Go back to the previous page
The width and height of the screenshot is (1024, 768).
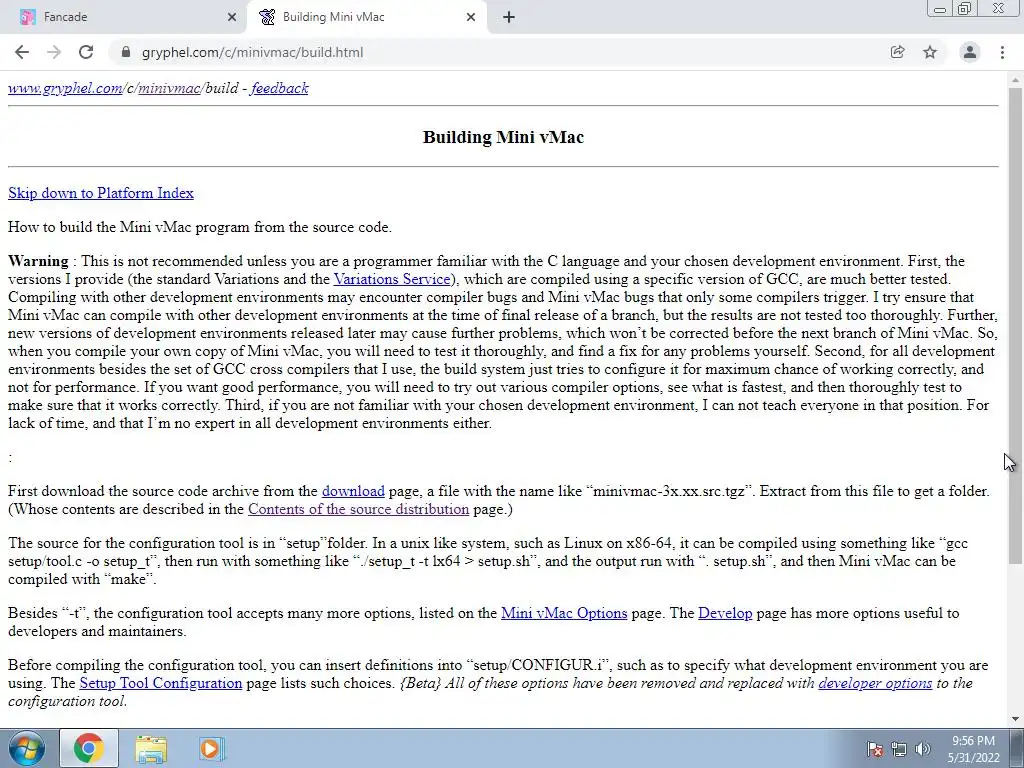click(x=22, y=52)
